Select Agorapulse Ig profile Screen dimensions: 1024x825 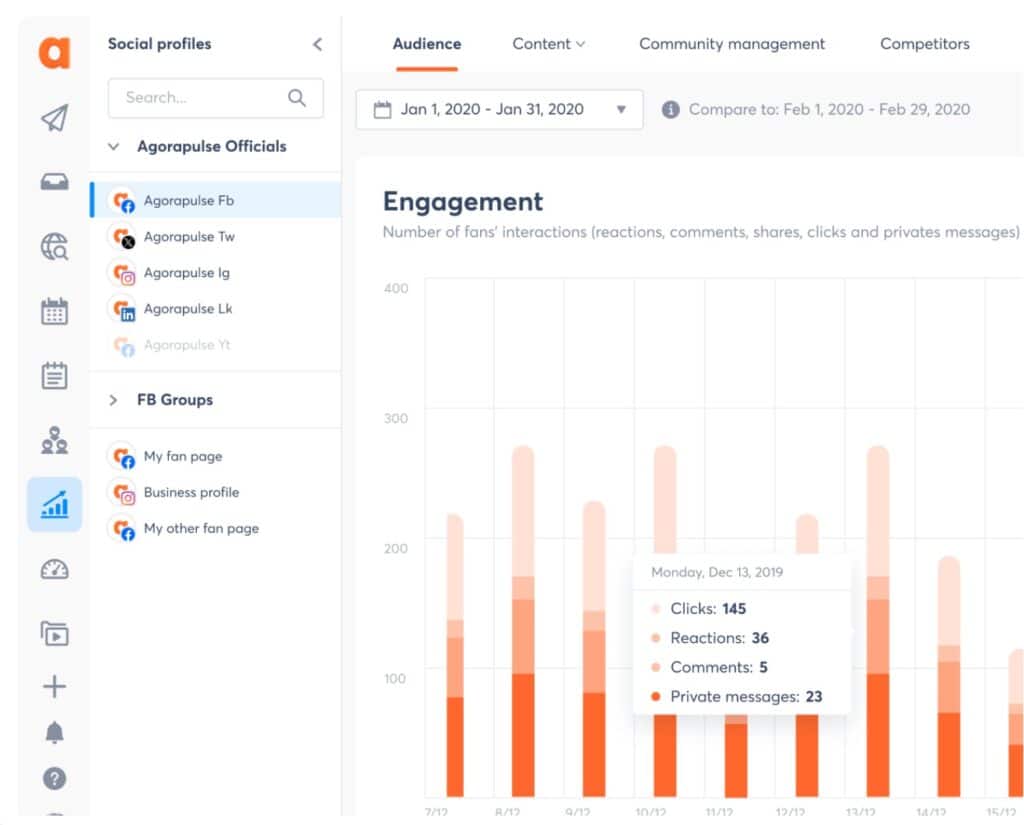point(216,272)
